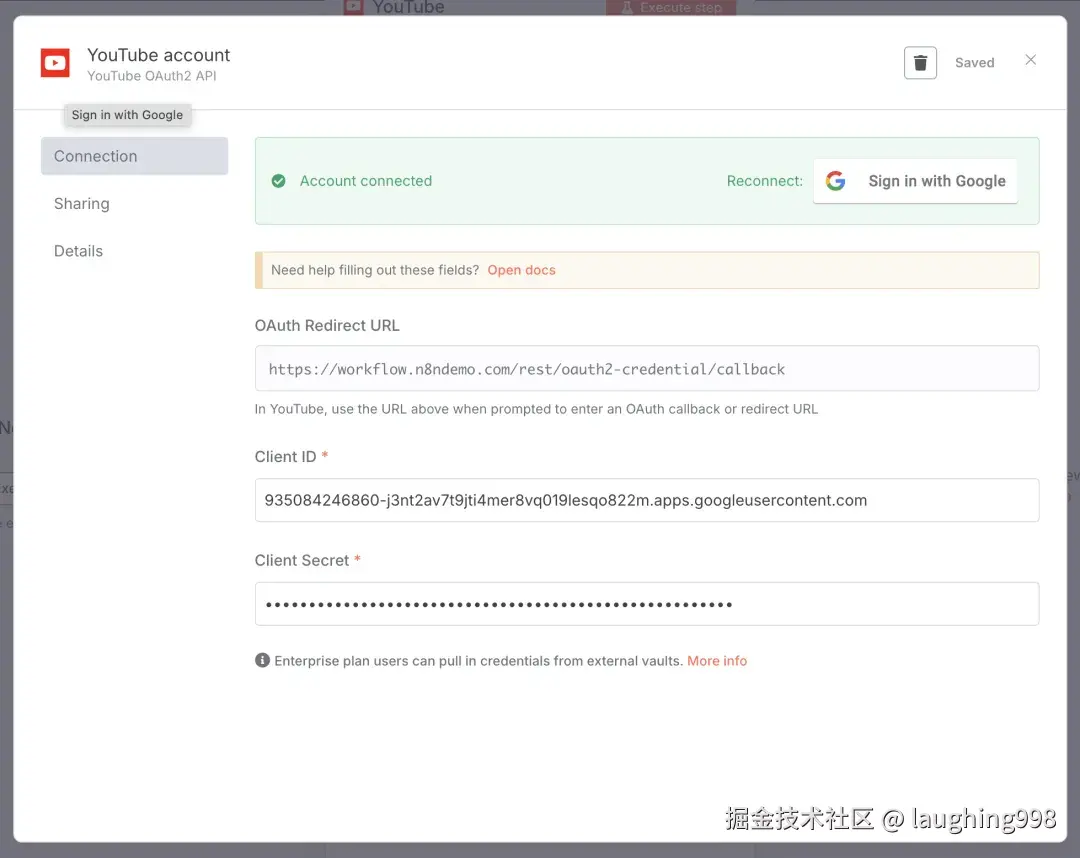Viewport: 1080px width, 858px height.
Task: Click the YouTube node icon at the top canvas
Action: click(354, 7)
